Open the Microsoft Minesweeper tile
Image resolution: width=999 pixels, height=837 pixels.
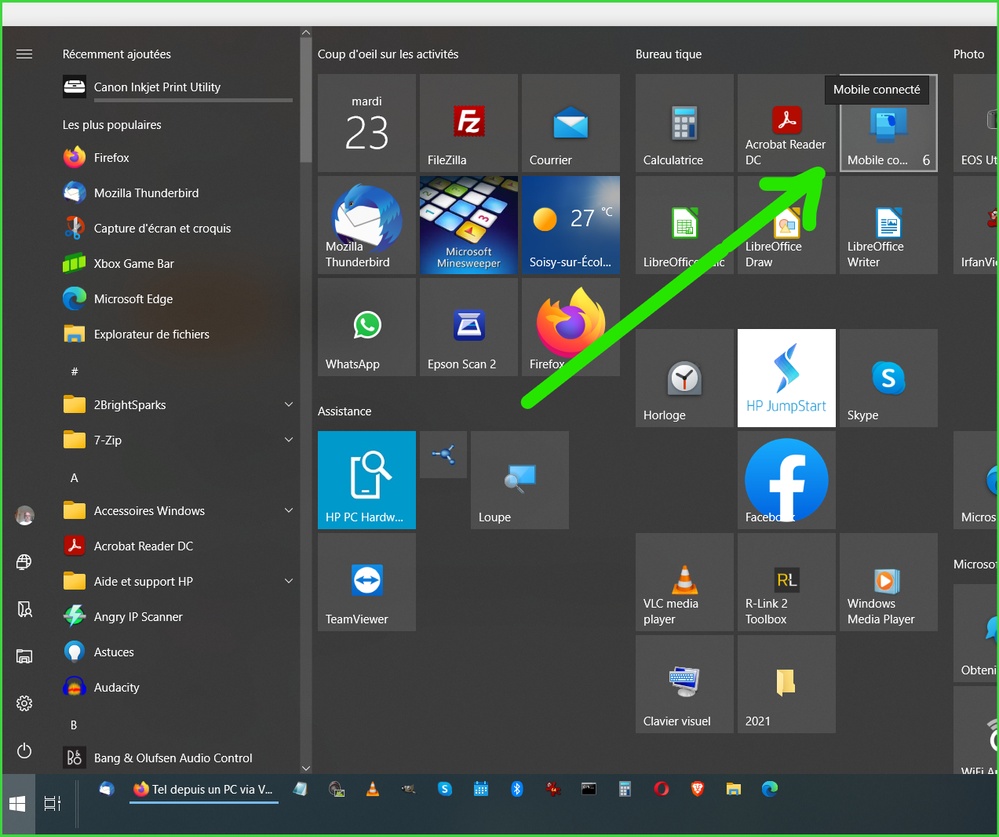click(x=469, y=225)
